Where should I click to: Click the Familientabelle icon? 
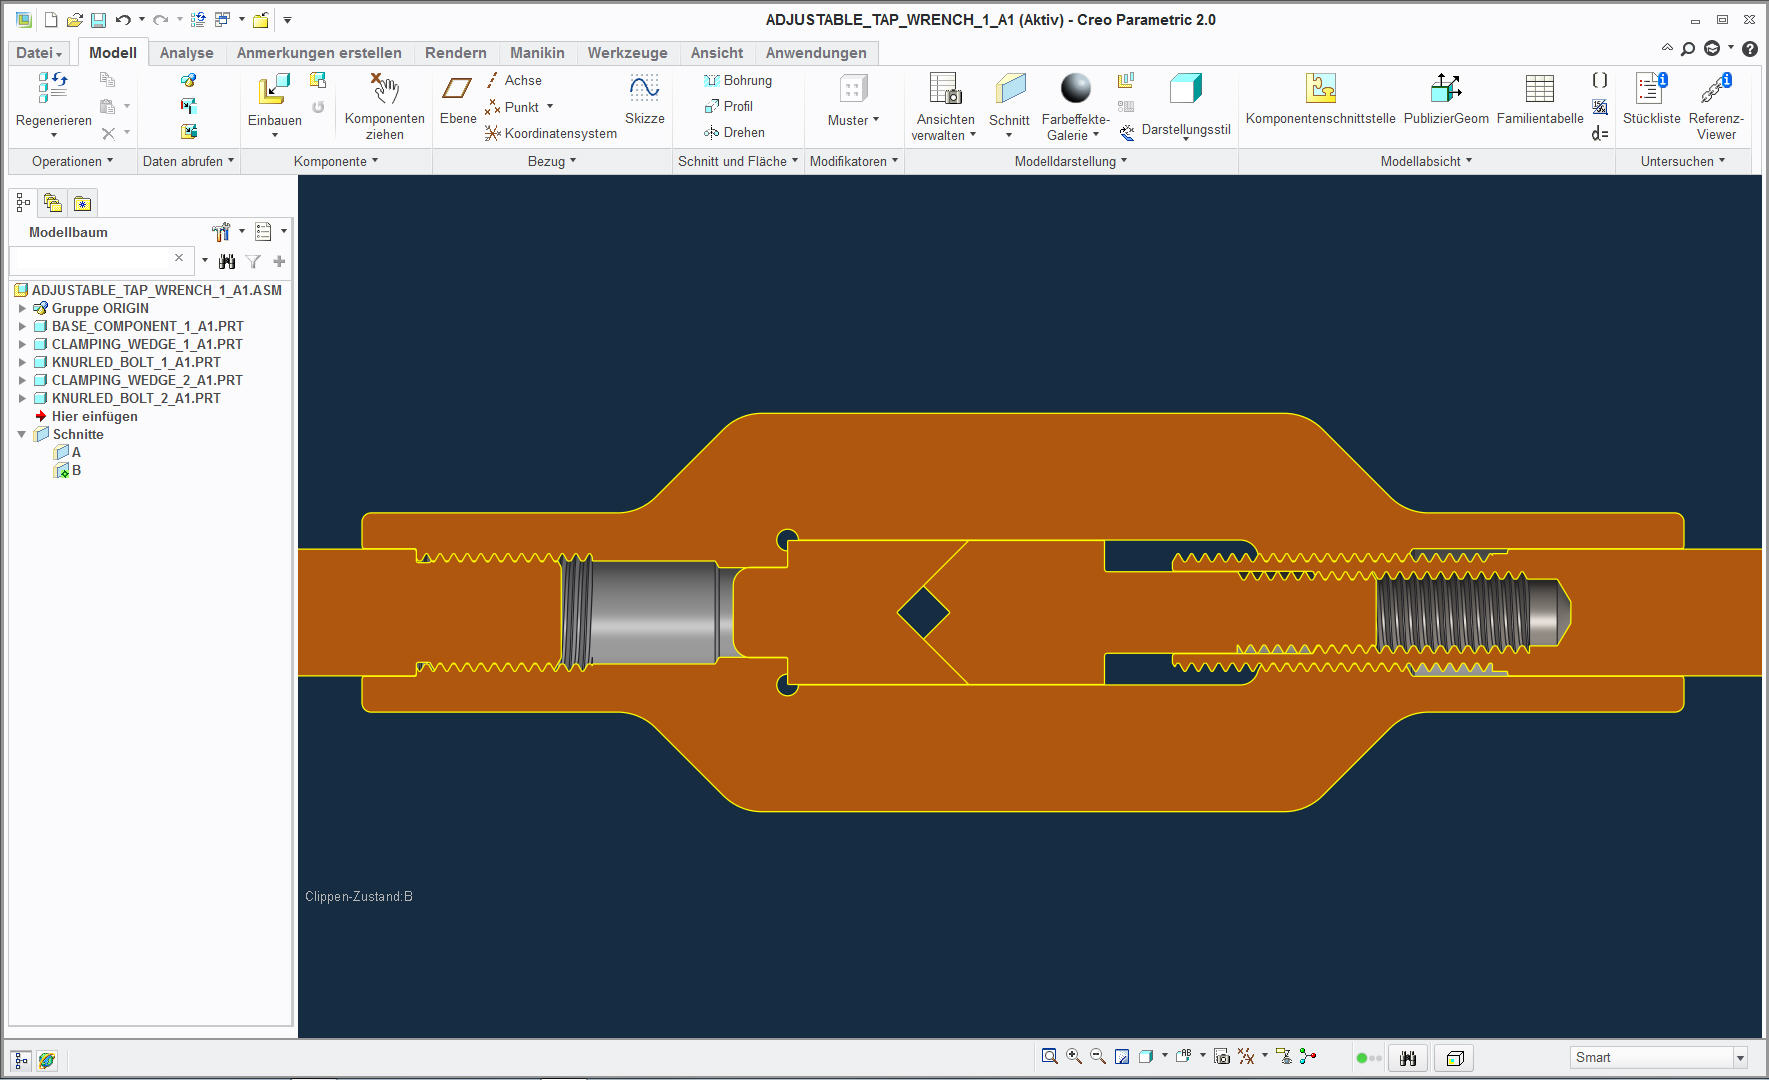1539,89
